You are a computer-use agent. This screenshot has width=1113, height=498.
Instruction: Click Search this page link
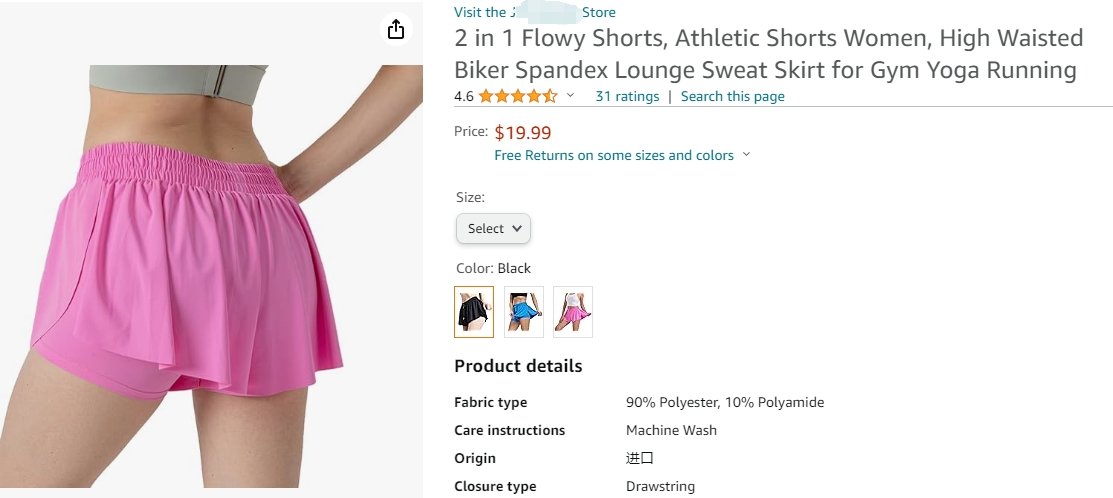pos(733,96)
